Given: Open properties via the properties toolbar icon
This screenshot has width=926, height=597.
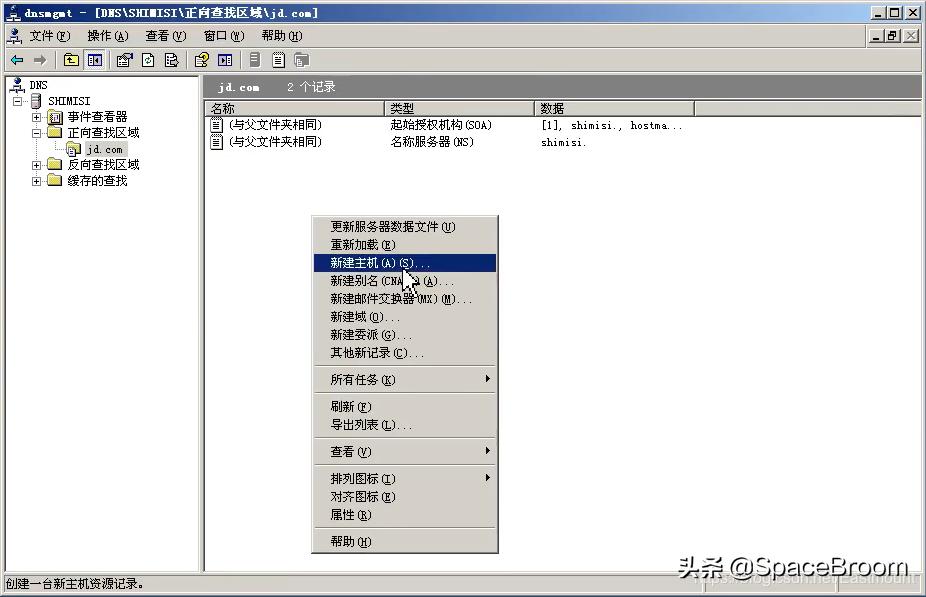Looking at the screenshot, I should (x=125, y=60).
